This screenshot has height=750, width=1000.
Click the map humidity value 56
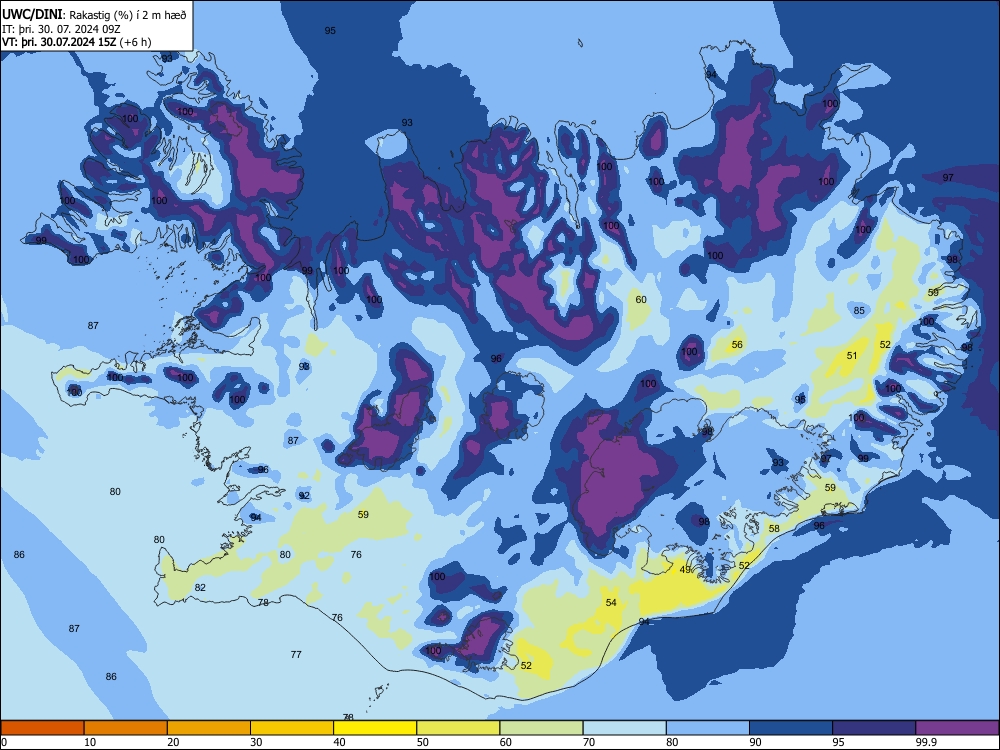tap(737, 344)
